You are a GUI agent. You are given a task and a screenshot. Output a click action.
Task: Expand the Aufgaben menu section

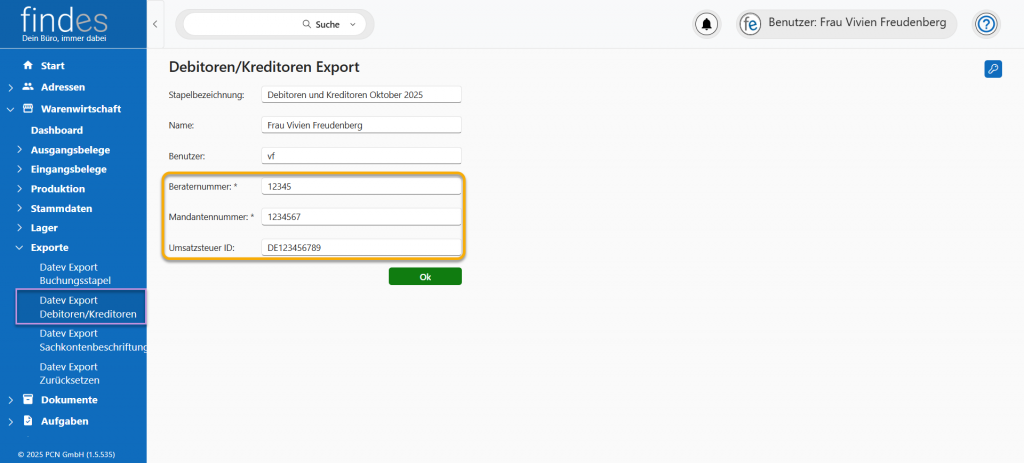(x=10, y=421)
